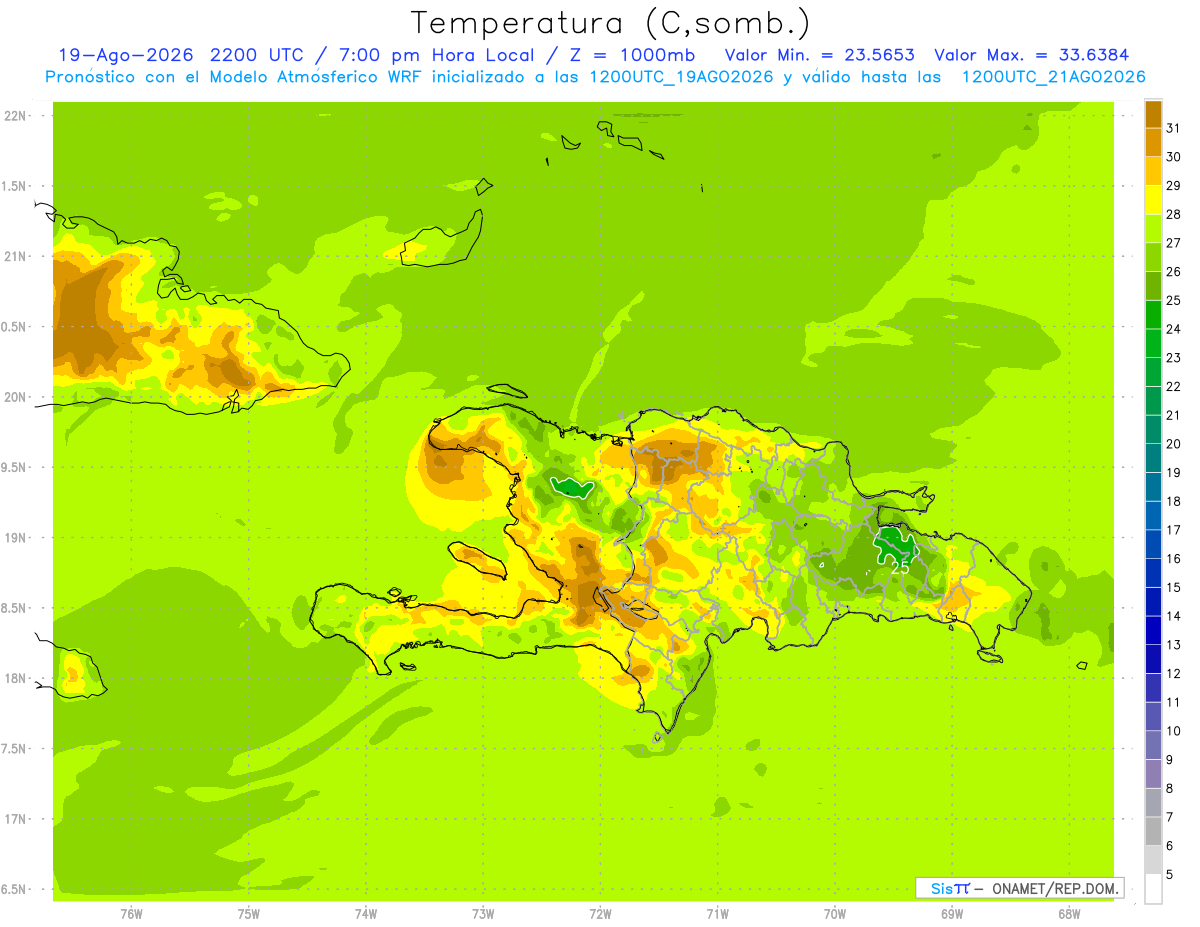This screenshot has height=927, width=1200.
Task: Click the white "25" contour label on the map
Action: tap(900, 566)
